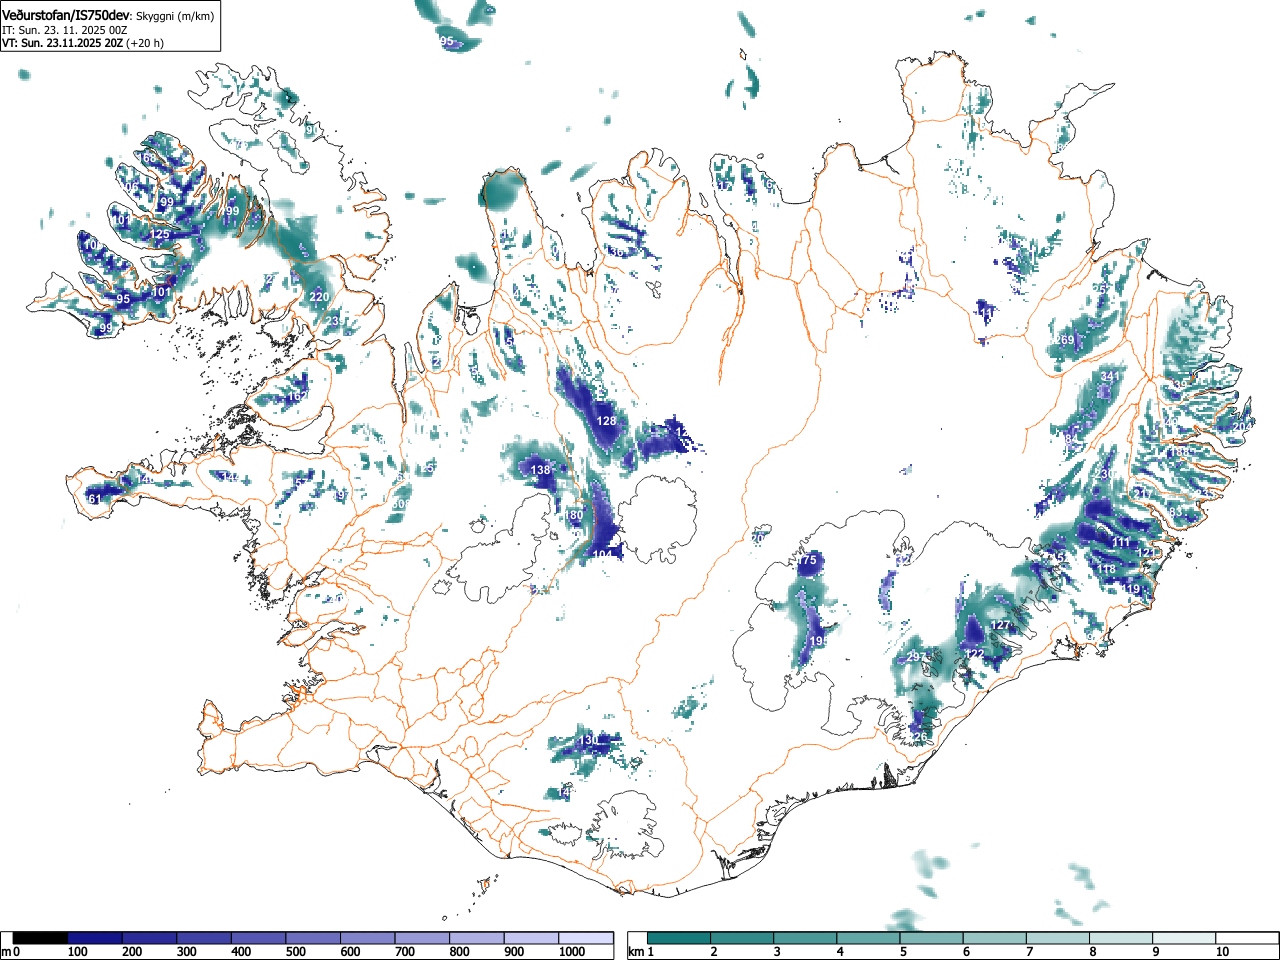Click the '220' visibility value in the northwest
The image size is (1280, 960).
tap(319, 297)
